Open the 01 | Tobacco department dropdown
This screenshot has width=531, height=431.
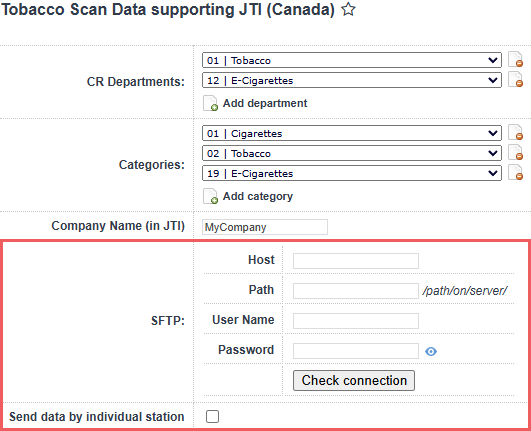pos(352,60)
